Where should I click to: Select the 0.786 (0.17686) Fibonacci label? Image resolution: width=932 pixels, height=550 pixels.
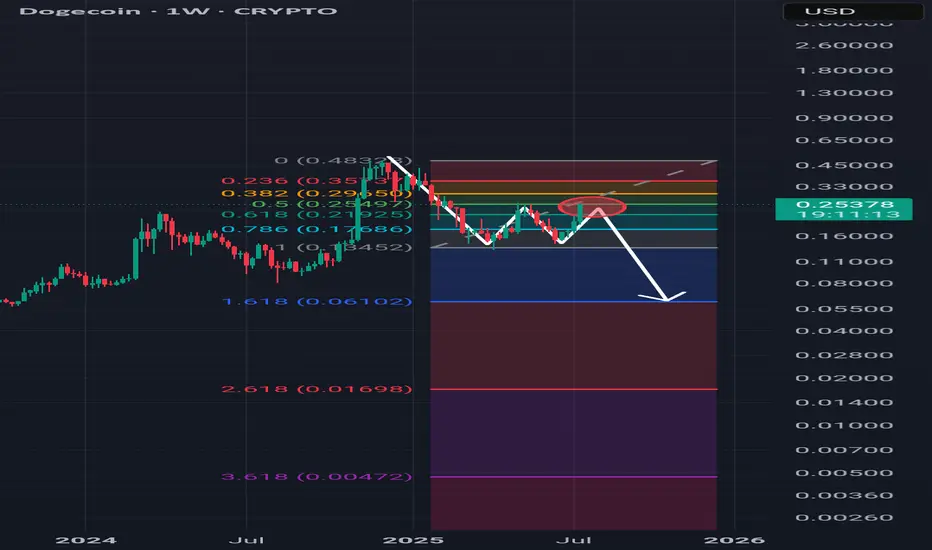tap(317, 229)
